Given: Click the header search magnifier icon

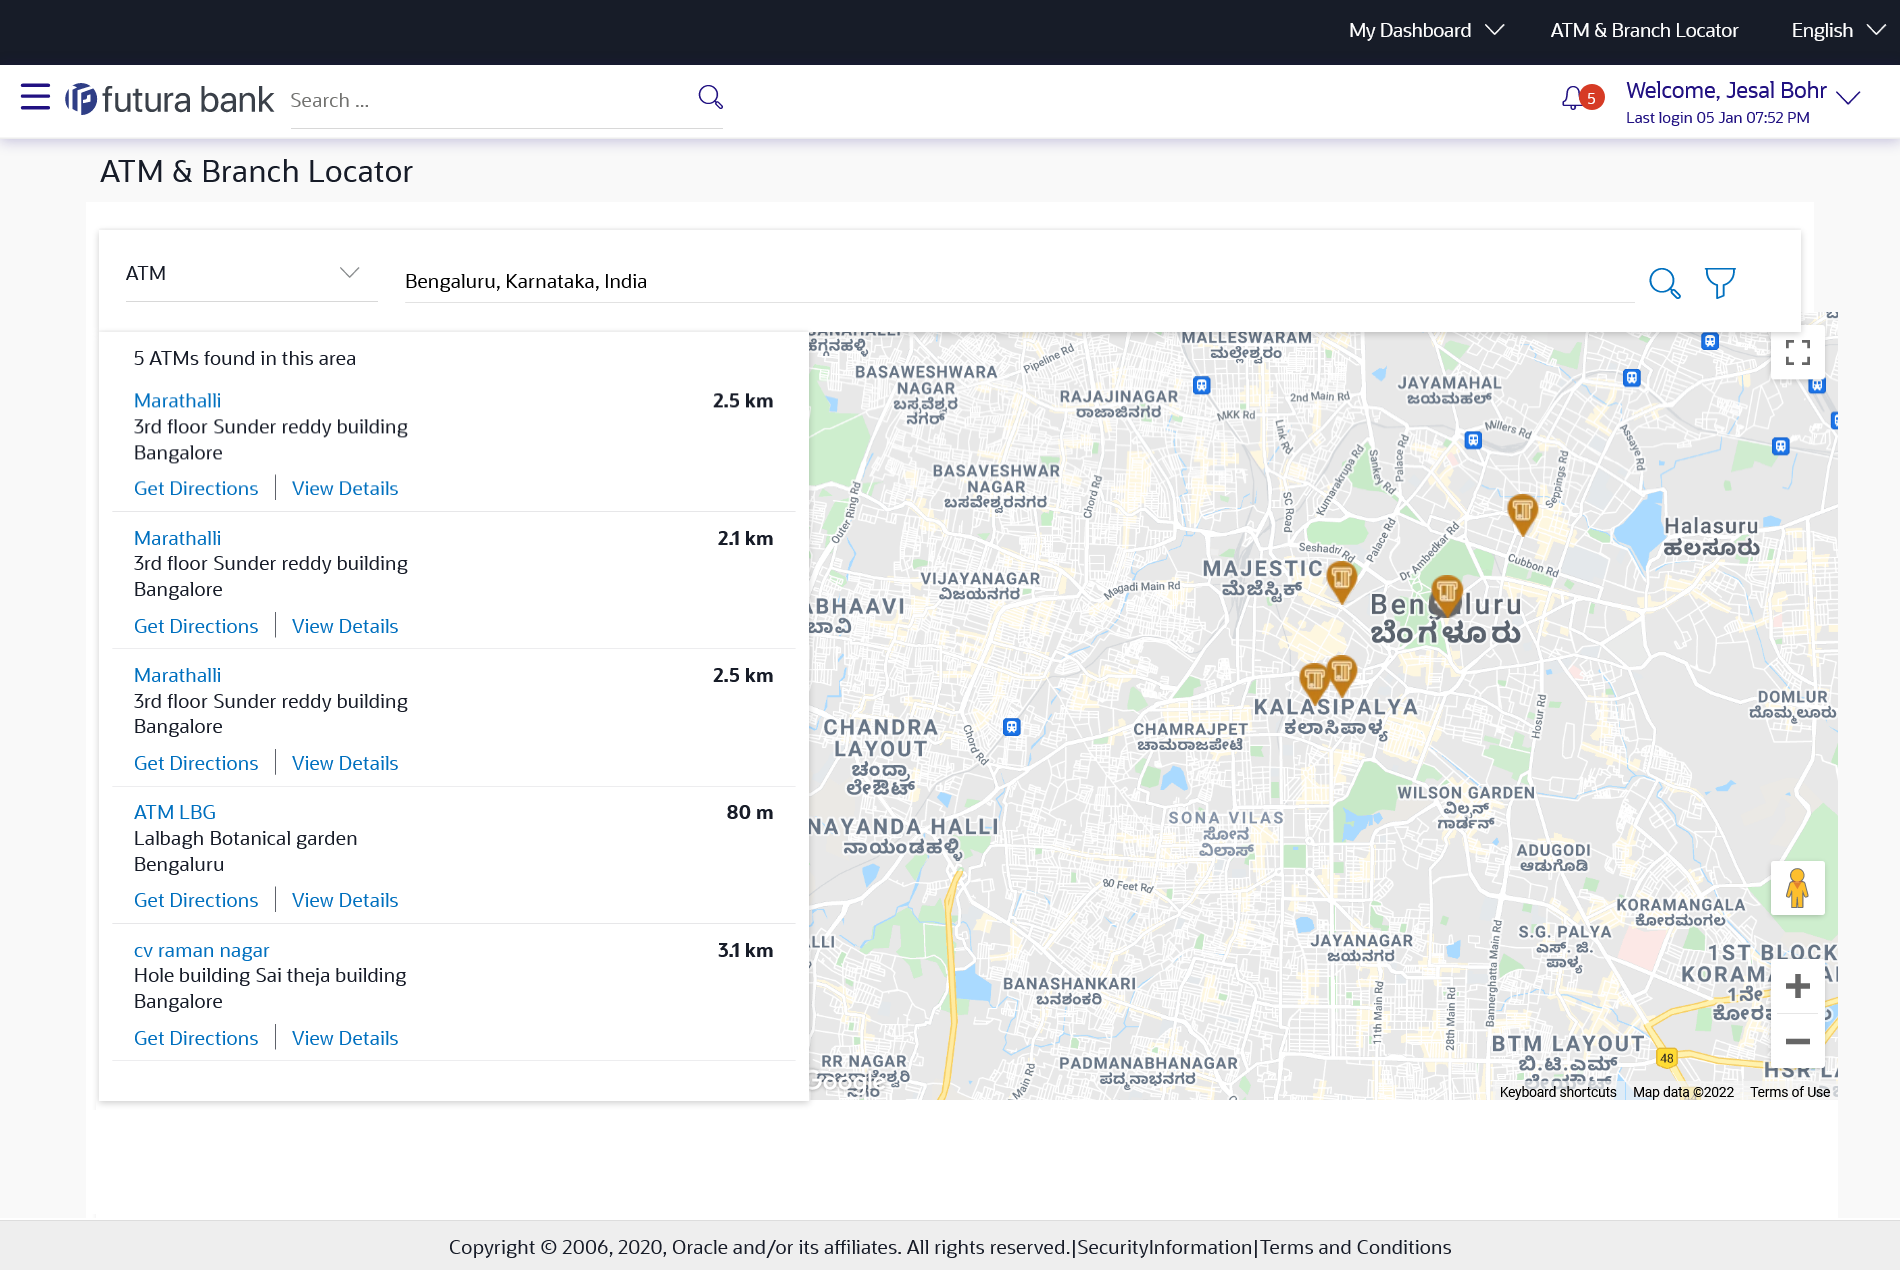Looking at the screenshot, I should 710,97.
